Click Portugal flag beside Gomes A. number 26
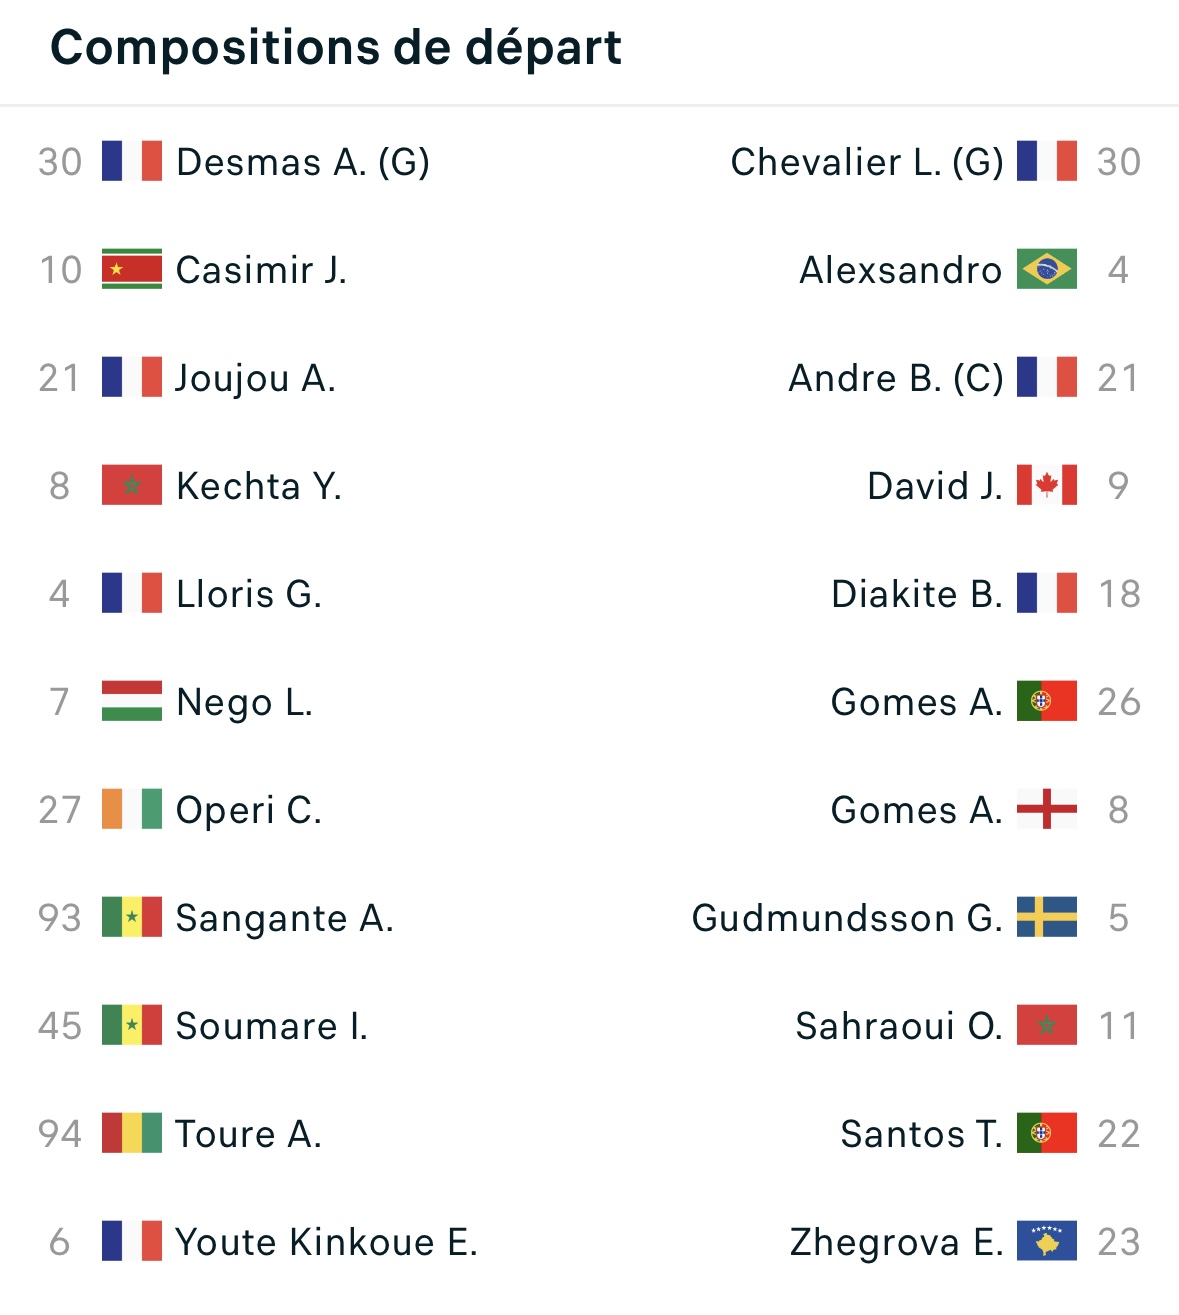This screenshot has width=1179, height=1315. coord(1047,701)
